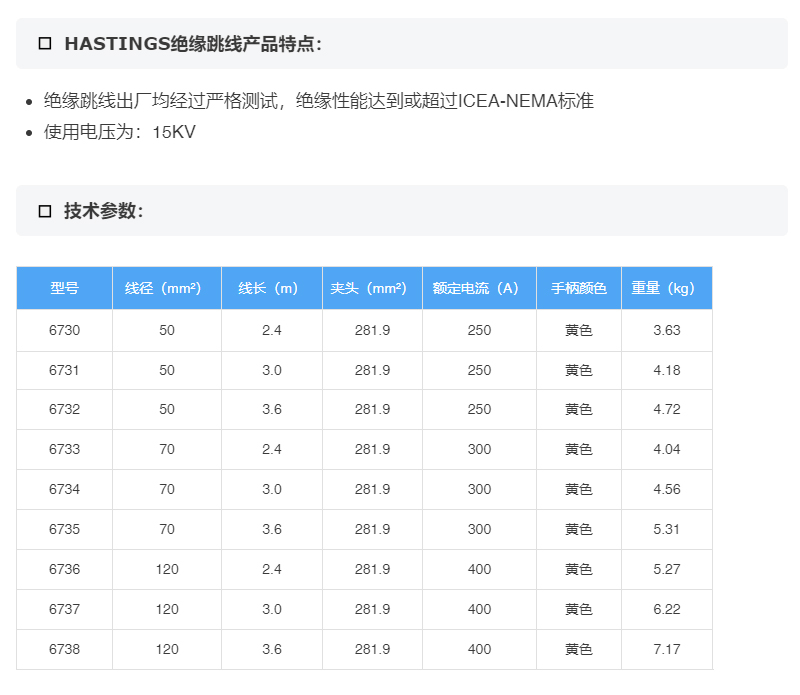Image resolution: width=800 pixels, height=695 pixels.
Task: Click weight value 4.04
Action: (667, 449)
